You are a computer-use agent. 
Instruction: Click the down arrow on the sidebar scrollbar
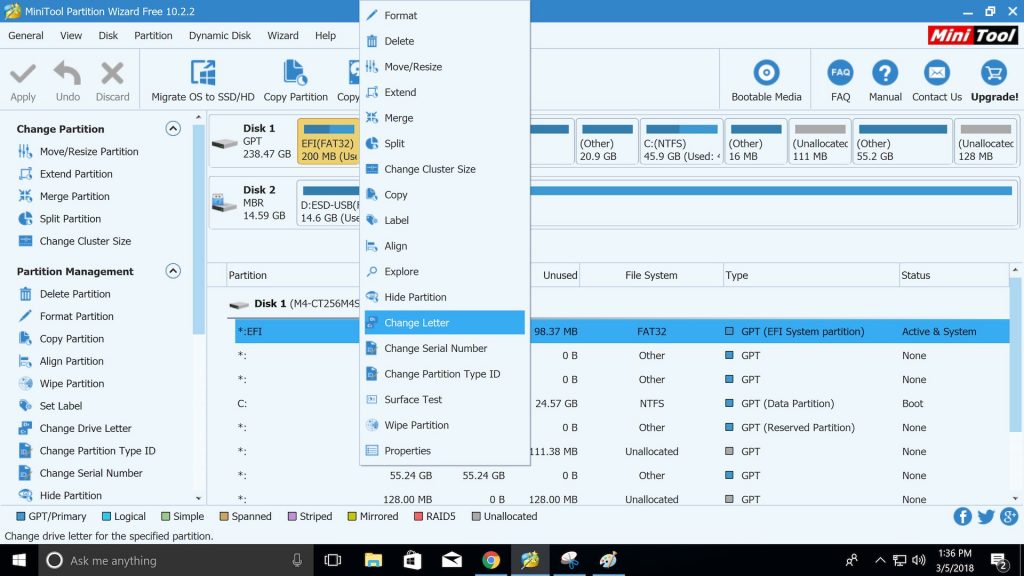pyautogui.click(x=198, y=498)
